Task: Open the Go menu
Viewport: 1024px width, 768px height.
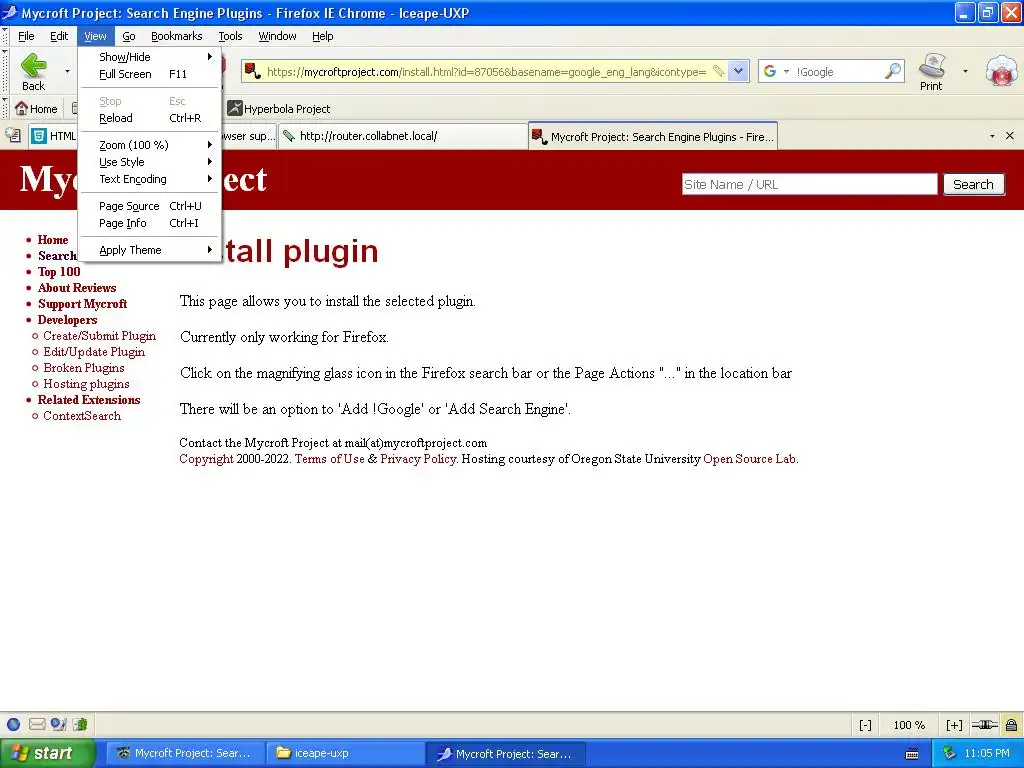Action: click(129, 36)
